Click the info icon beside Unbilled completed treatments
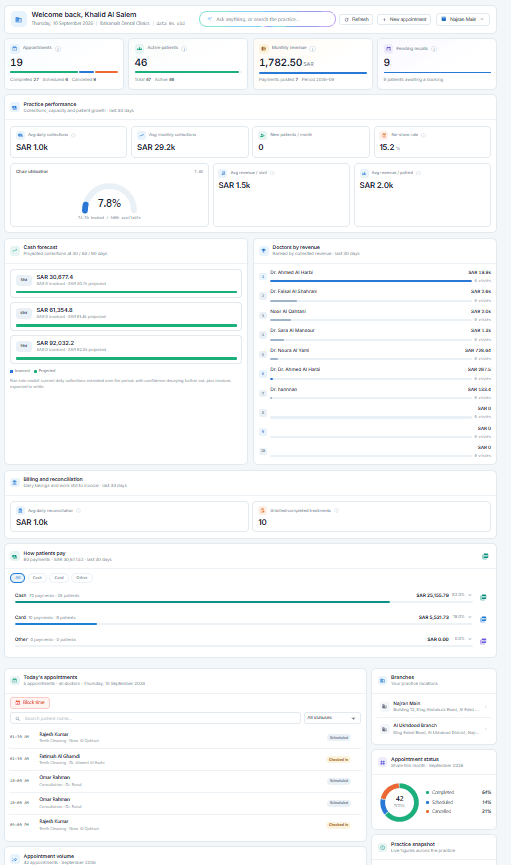Image resolution: width=511 pixels, height=865 pixels. click(336, 511)
